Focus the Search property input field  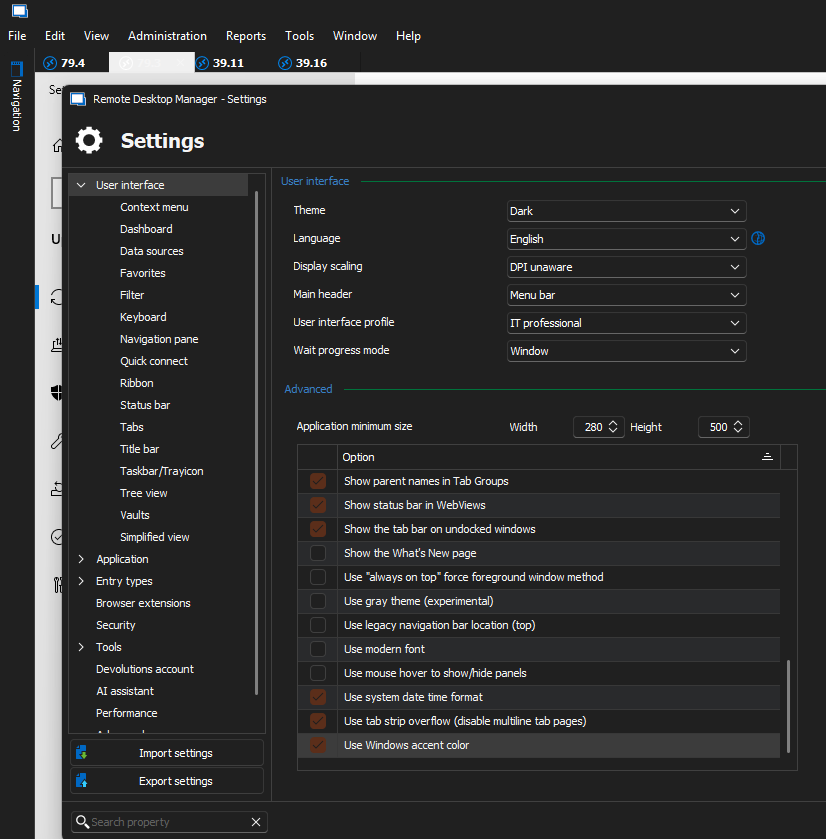(169, 822)
